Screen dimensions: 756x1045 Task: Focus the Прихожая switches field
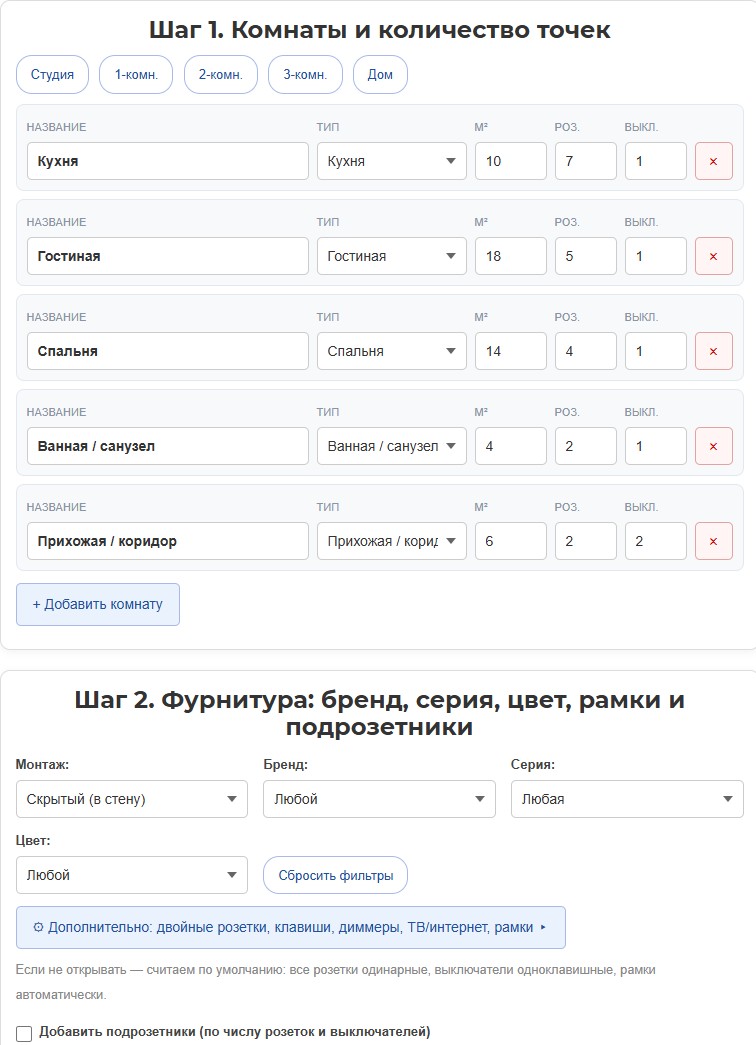pos(655,541)
